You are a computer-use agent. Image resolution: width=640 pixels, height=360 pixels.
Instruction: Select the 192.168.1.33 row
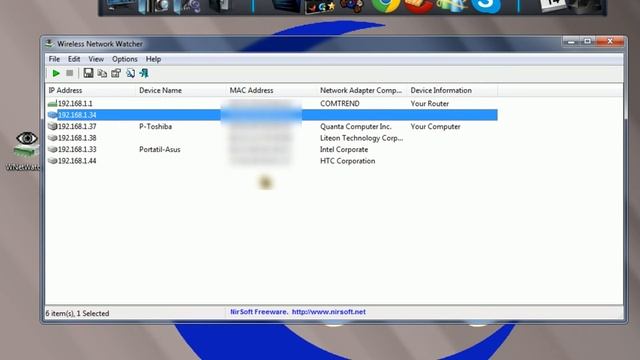click(x=272, y=149)
